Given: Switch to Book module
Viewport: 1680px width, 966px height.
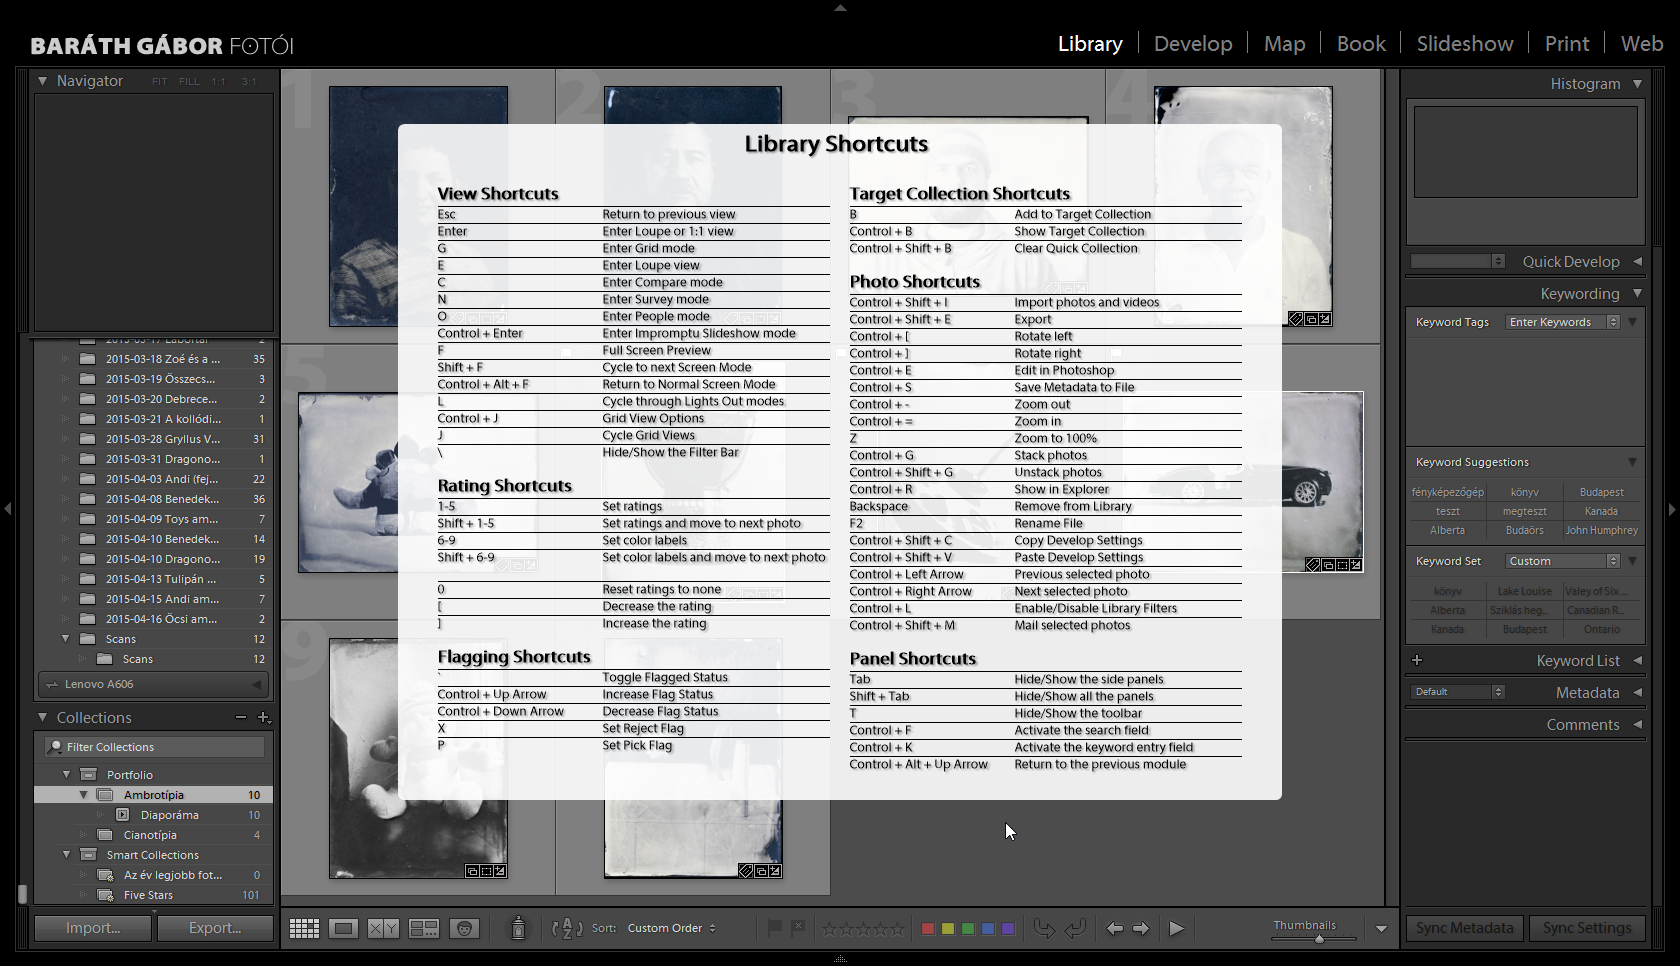Looking at the screenshot, I should pos(1361,44).
